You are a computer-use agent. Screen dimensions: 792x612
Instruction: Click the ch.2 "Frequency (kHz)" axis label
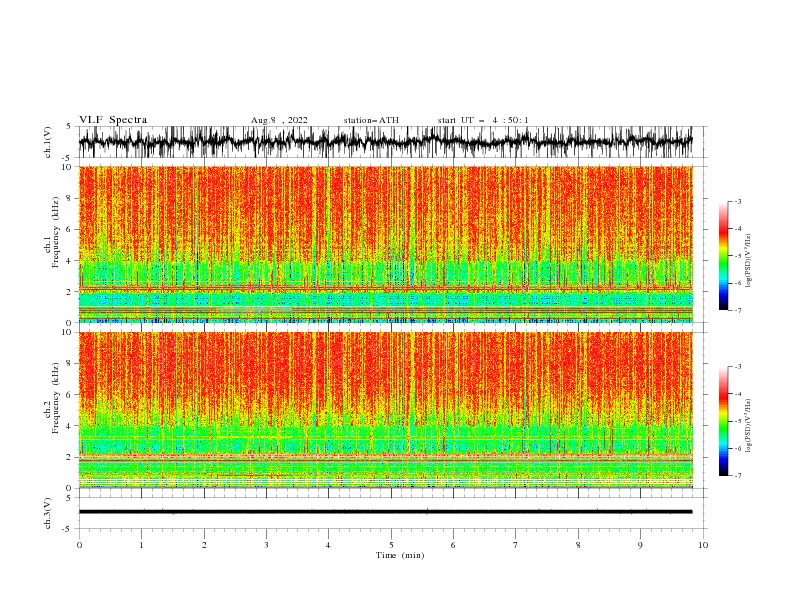point(56,398)
